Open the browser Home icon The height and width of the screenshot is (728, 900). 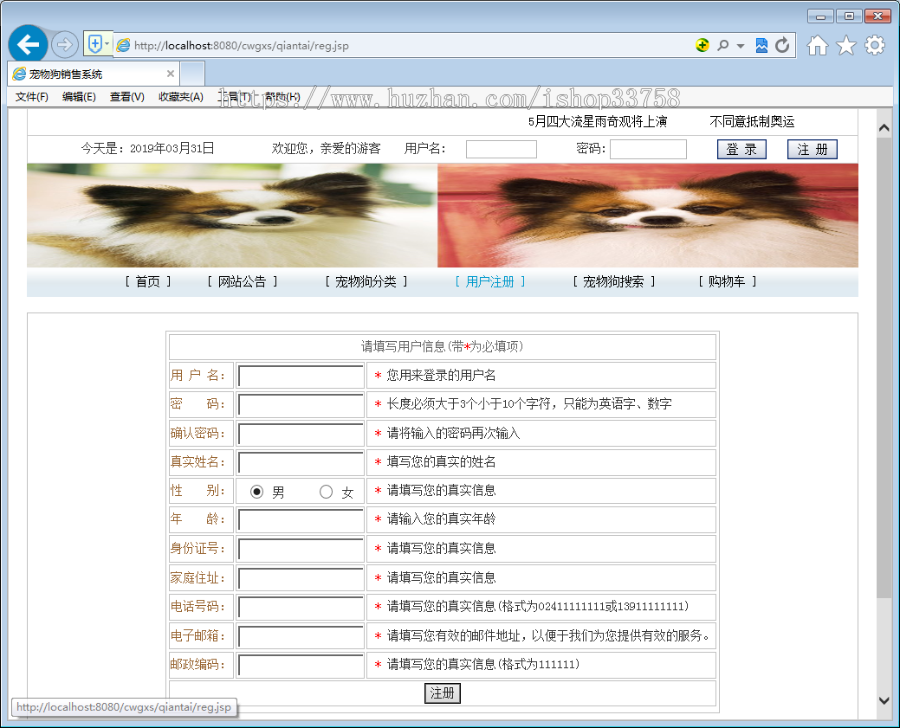(818, 45)
